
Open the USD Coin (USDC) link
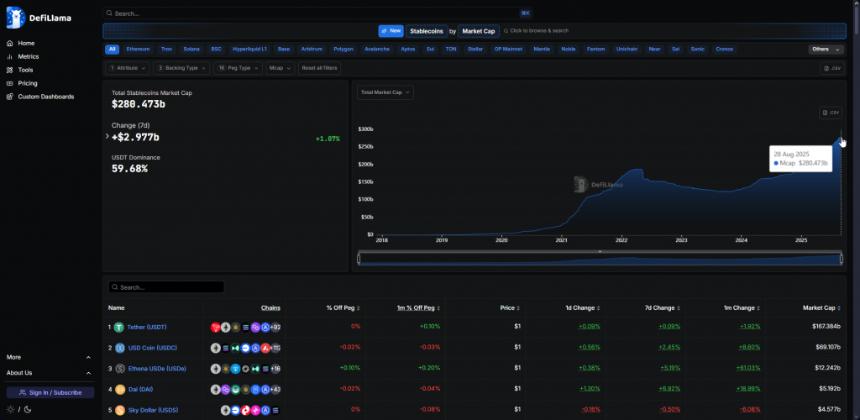152,348
